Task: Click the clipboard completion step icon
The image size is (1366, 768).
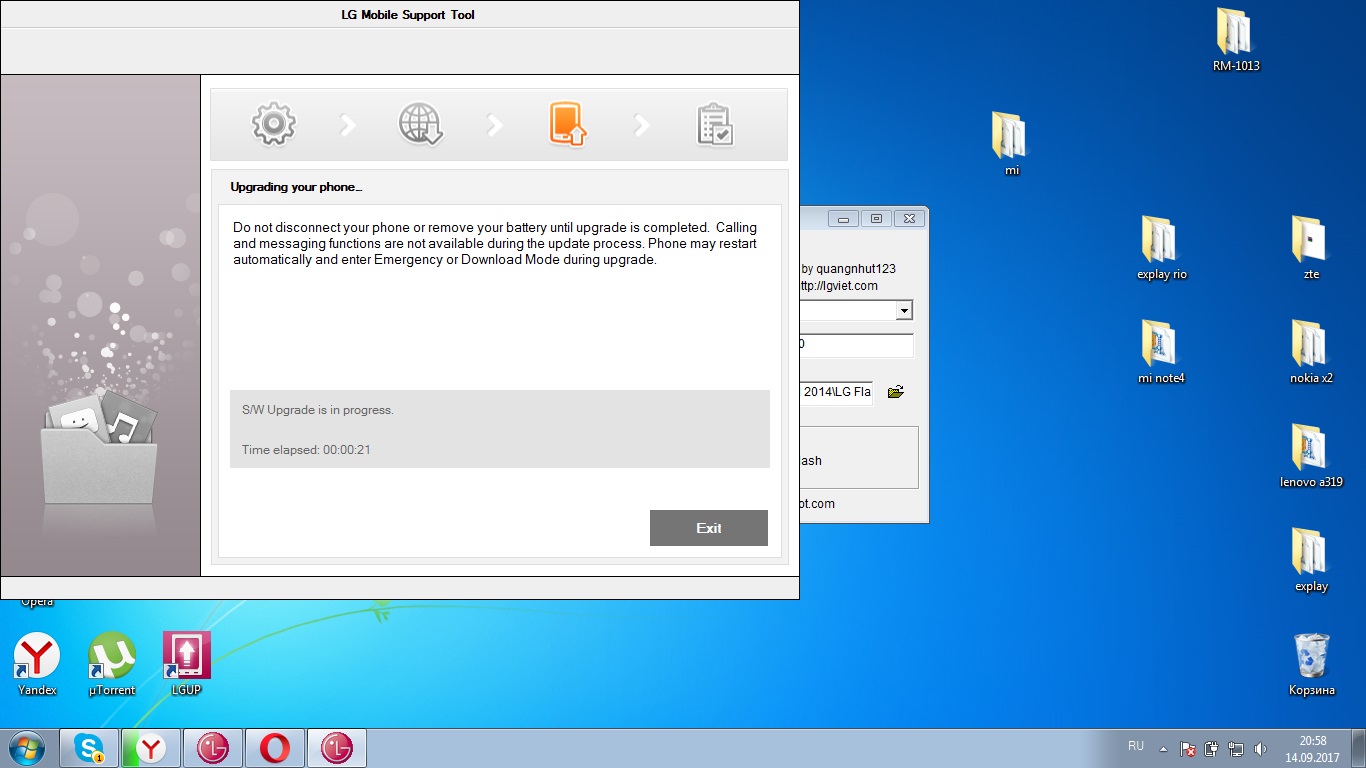Action: (715, 125)
